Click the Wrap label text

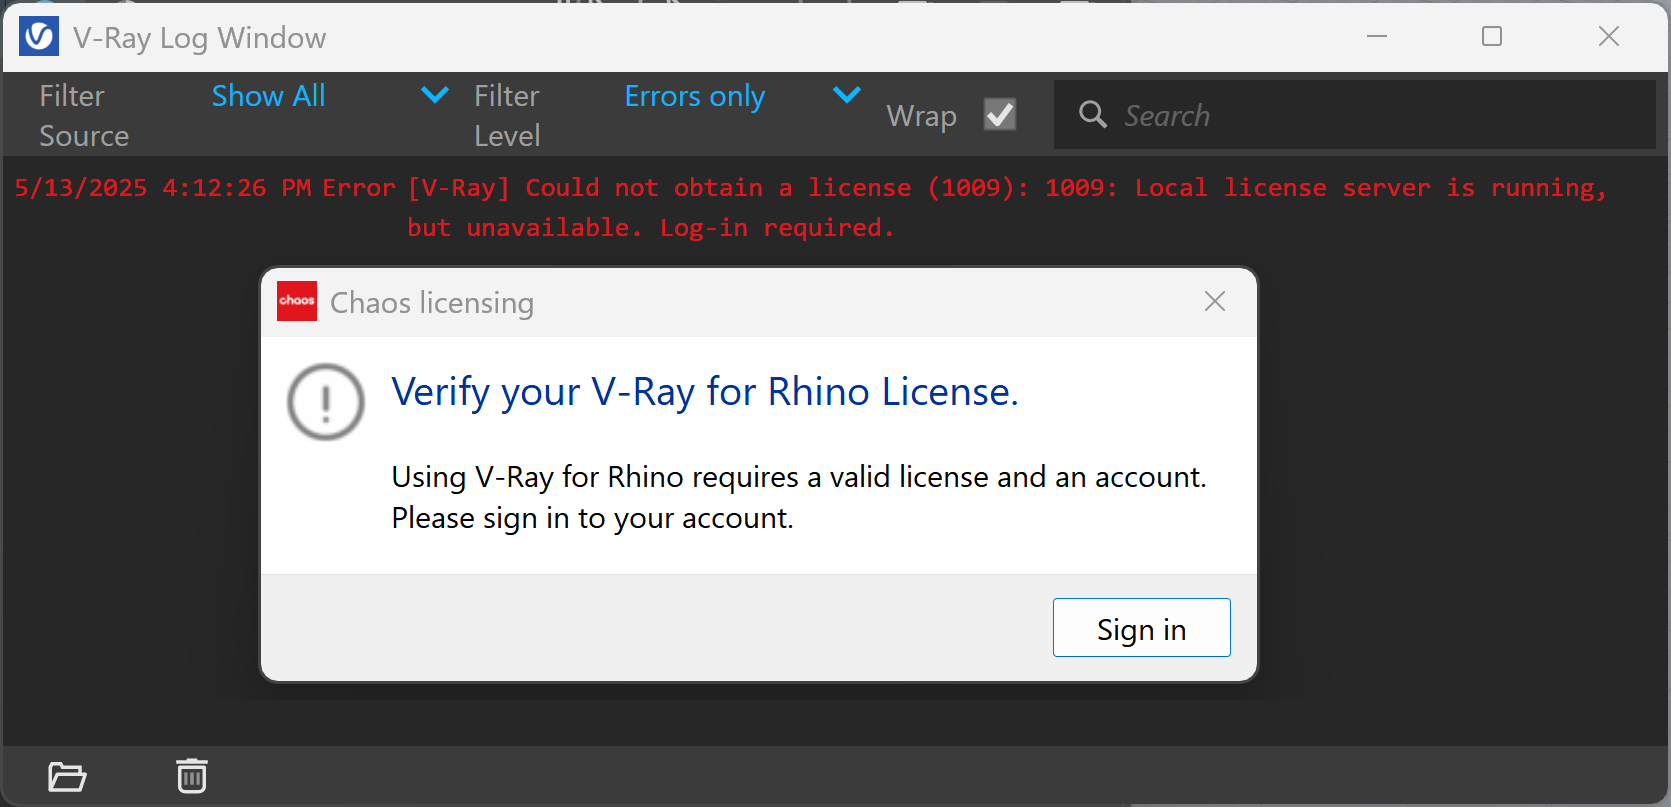(921, 116)
